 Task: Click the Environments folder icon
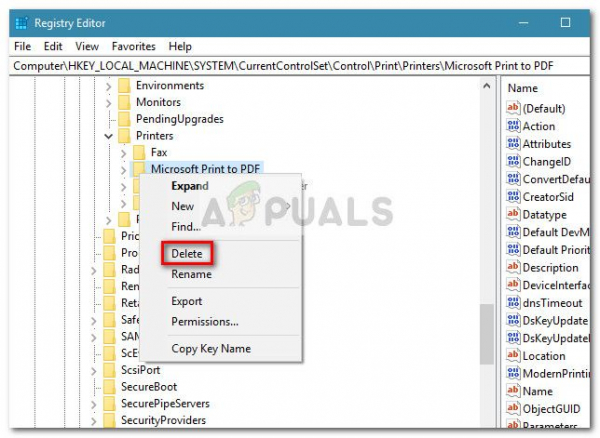(x=124, y=85)
